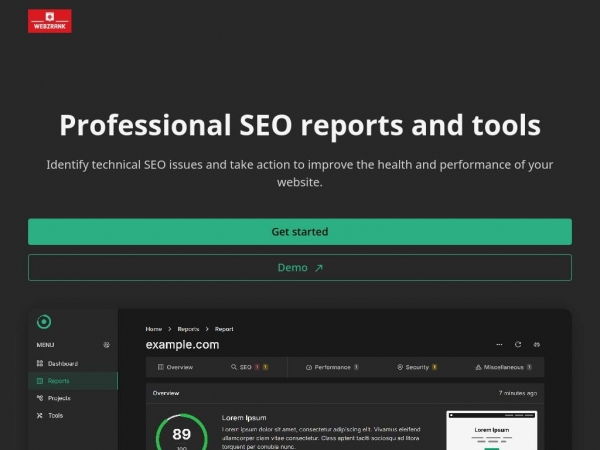Open Projects in the sidebar
The height and width of the screenshot is (450, 600).
73,398
